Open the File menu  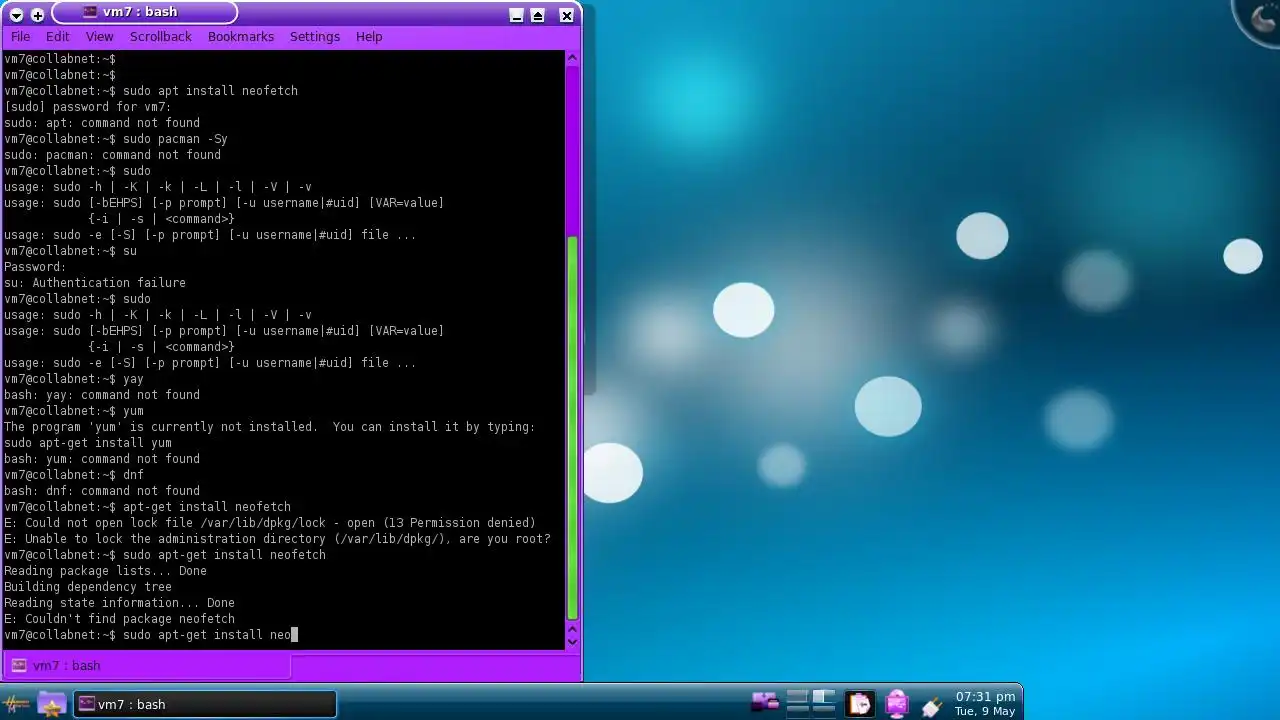20,36
